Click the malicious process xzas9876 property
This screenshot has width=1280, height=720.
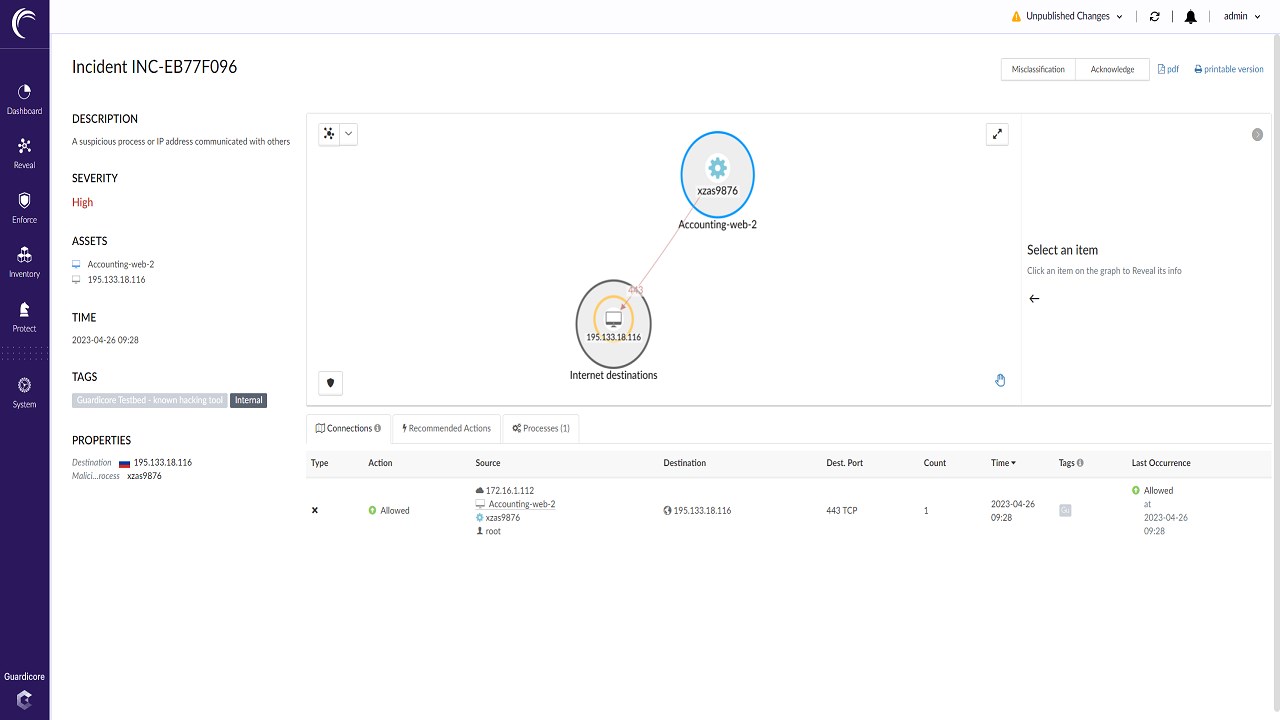144,476
